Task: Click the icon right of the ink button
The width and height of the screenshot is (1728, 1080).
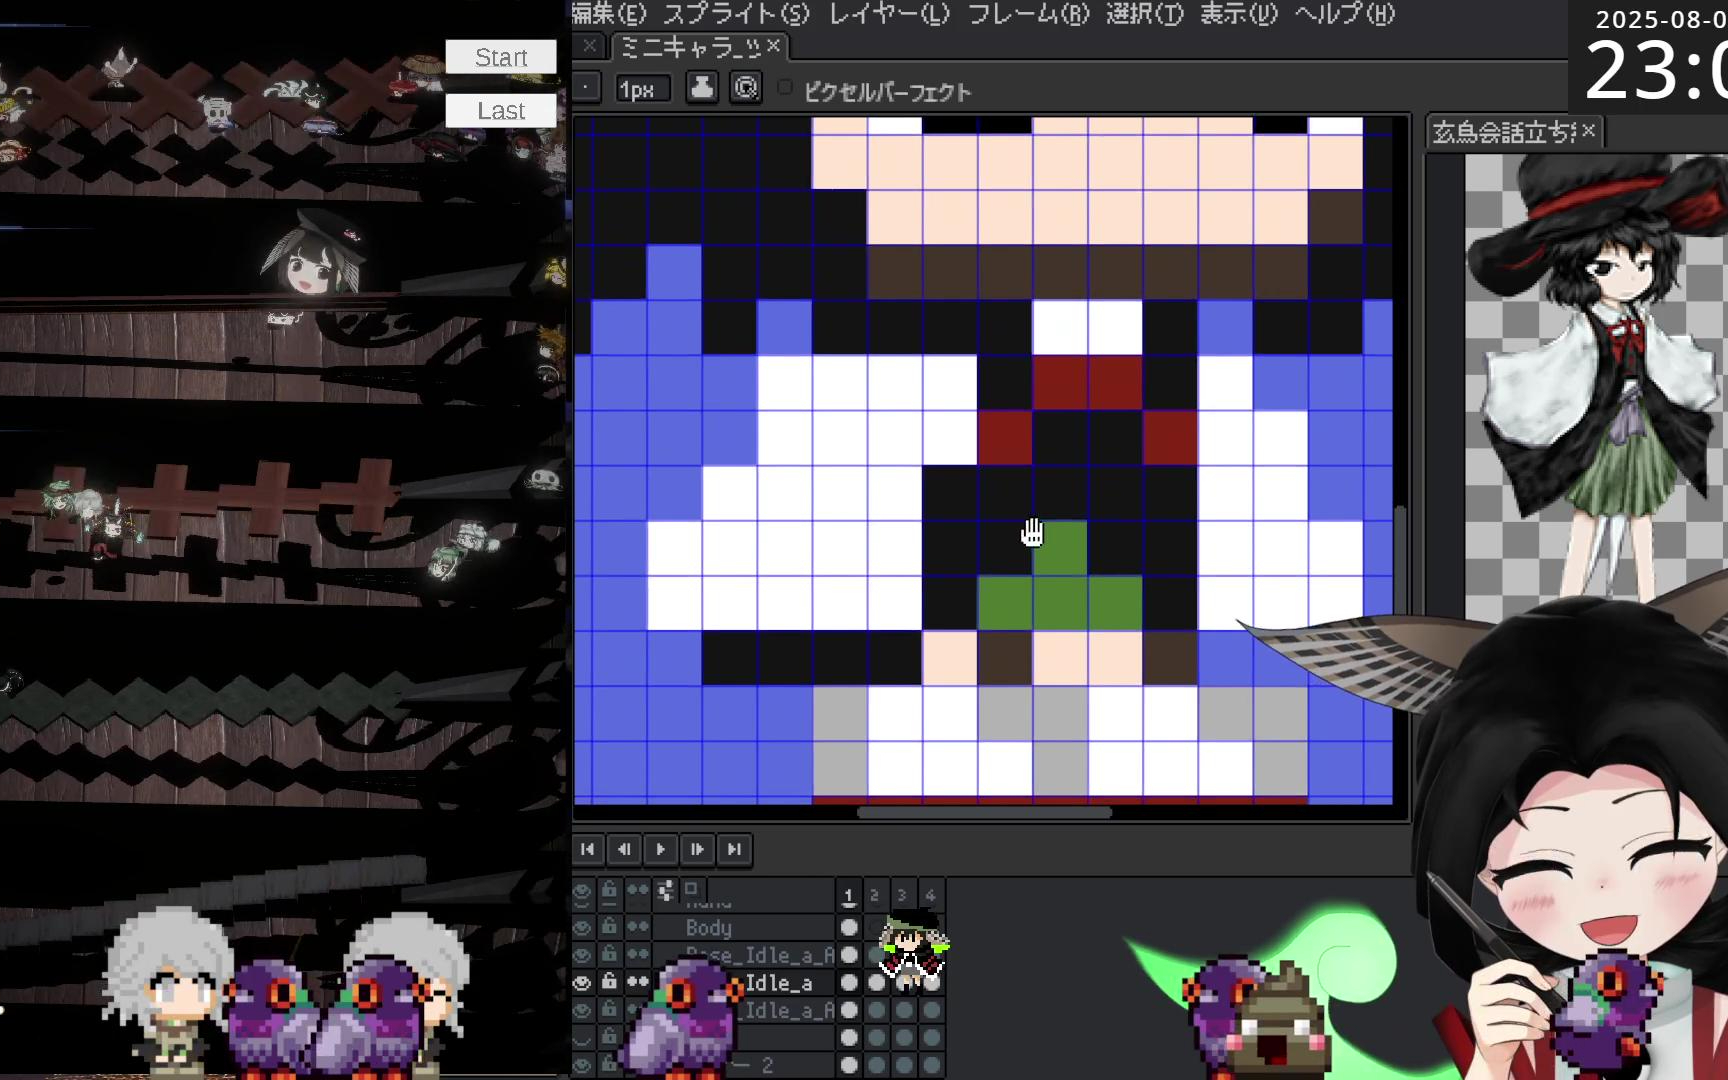Action: [746, 88]
